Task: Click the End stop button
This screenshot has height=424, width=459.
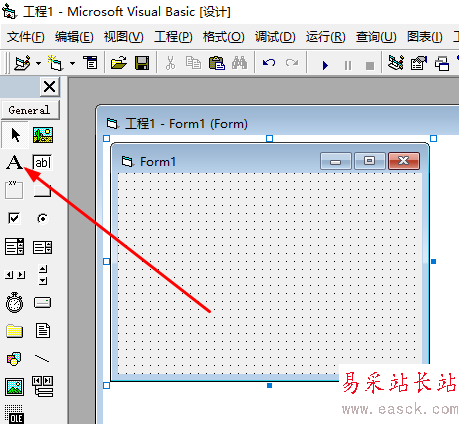Action: 370,66
